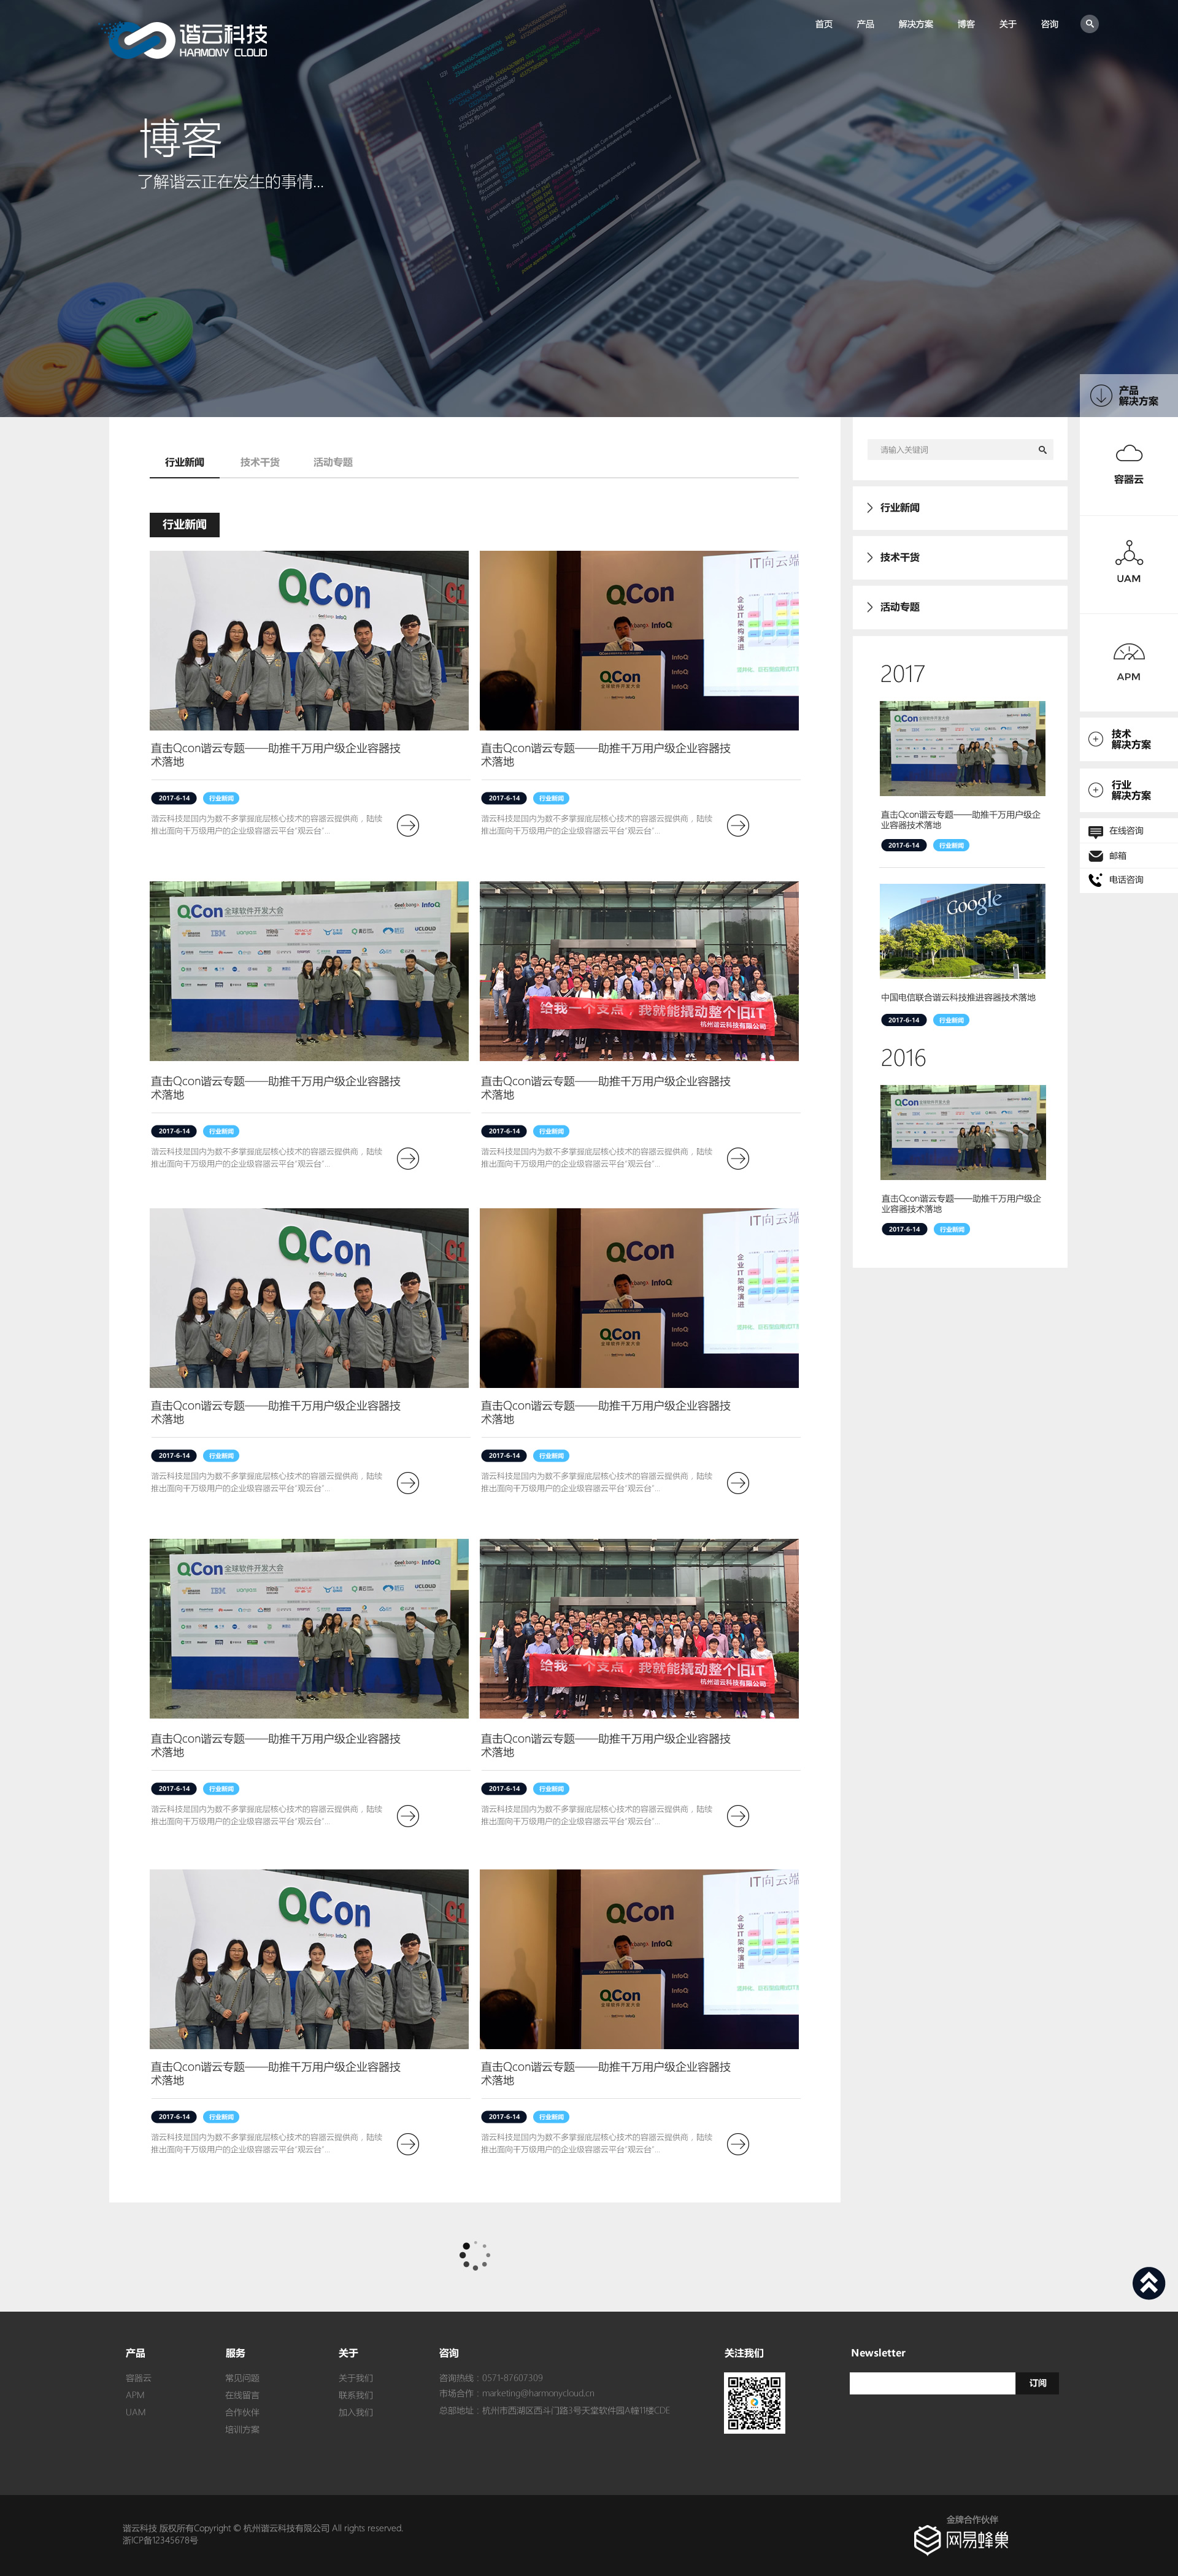Open the Google building thumbnail in sidebar
Image resolution: width=1178 pixels, height=2576 pixels.
[x=962, y=931]
